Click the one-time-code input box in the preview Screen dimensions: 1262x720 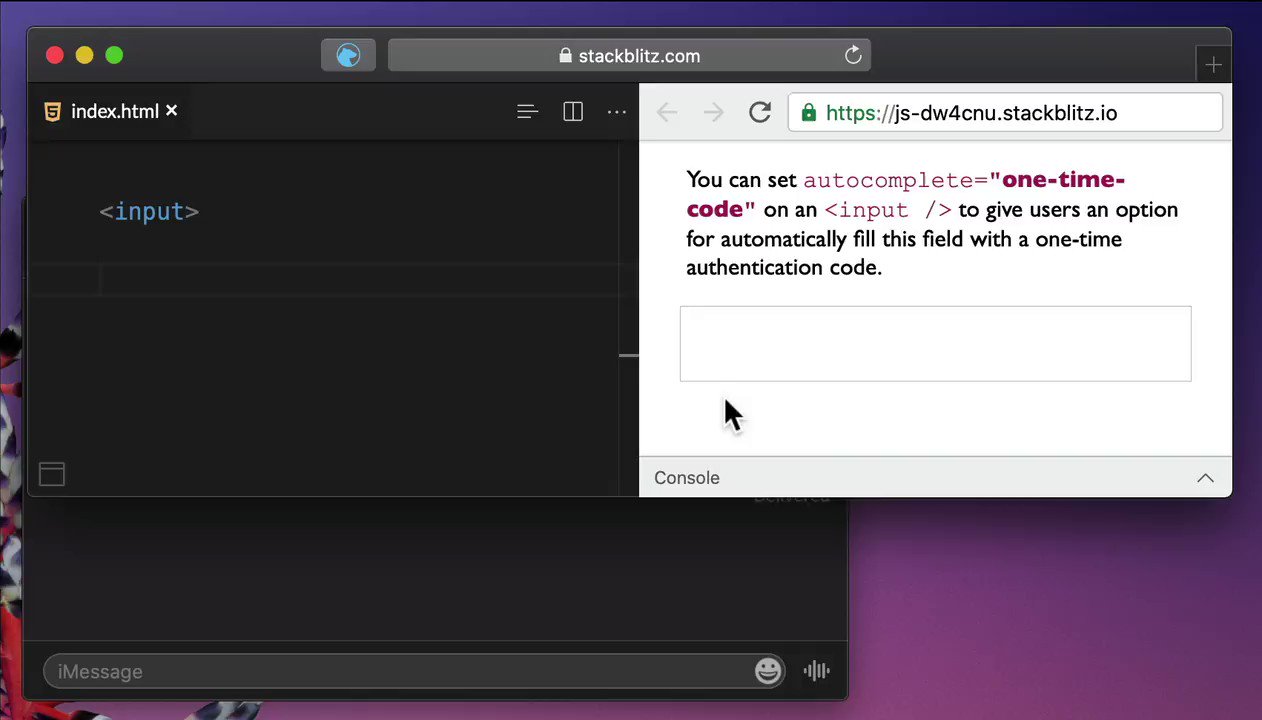(935, 343)
